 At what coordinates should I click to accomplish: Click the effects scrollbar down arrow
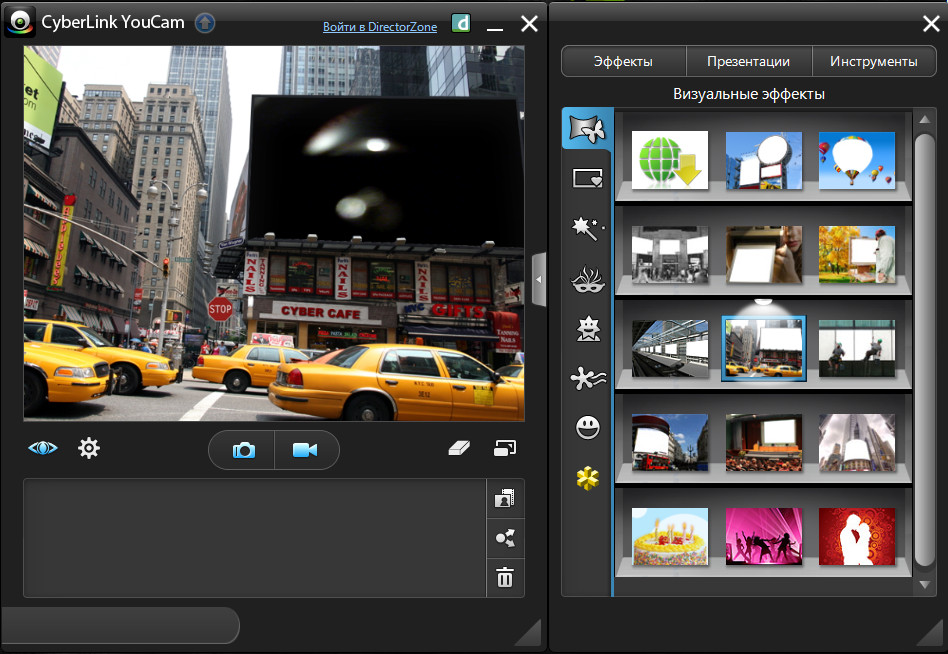point(924,584)
